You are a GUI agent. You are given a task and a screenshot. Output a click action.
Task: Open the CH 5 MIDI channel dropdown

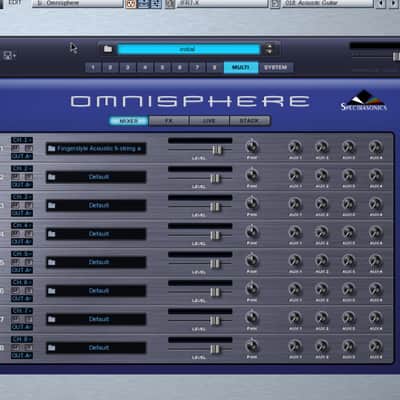[x=22, y=254]
